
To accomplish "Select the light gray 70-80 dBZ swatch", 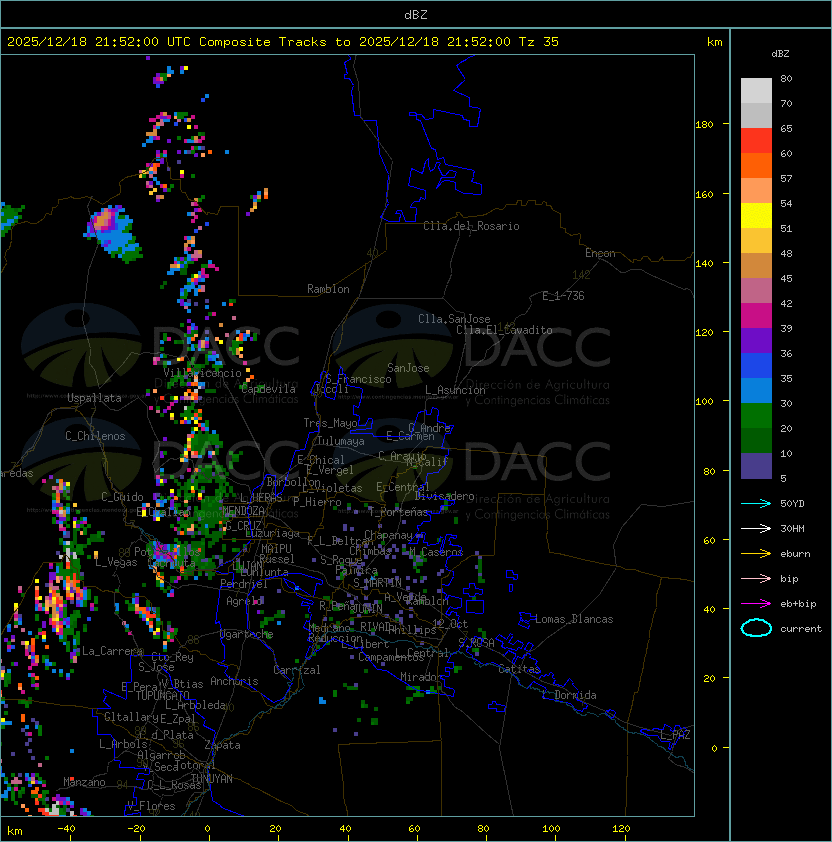I will (x=756, y=90).
